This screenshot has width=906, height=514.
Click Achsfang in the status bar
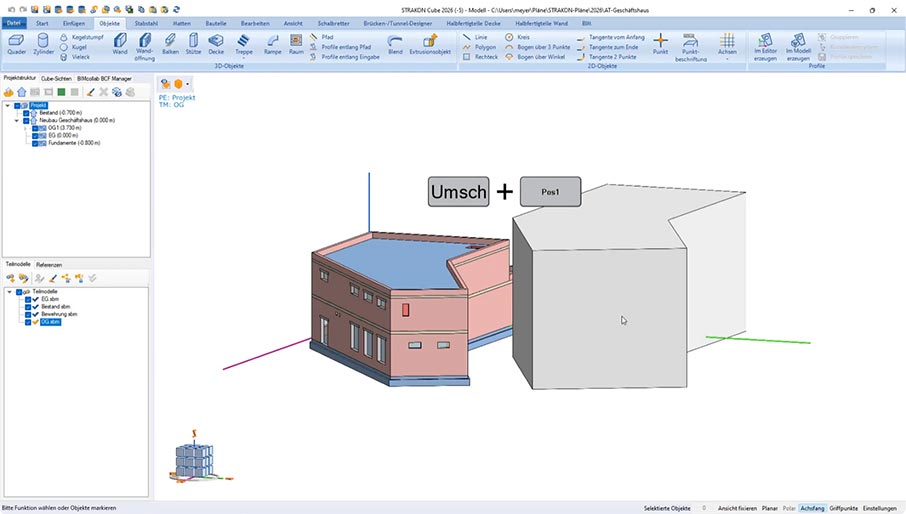[812, 508]
